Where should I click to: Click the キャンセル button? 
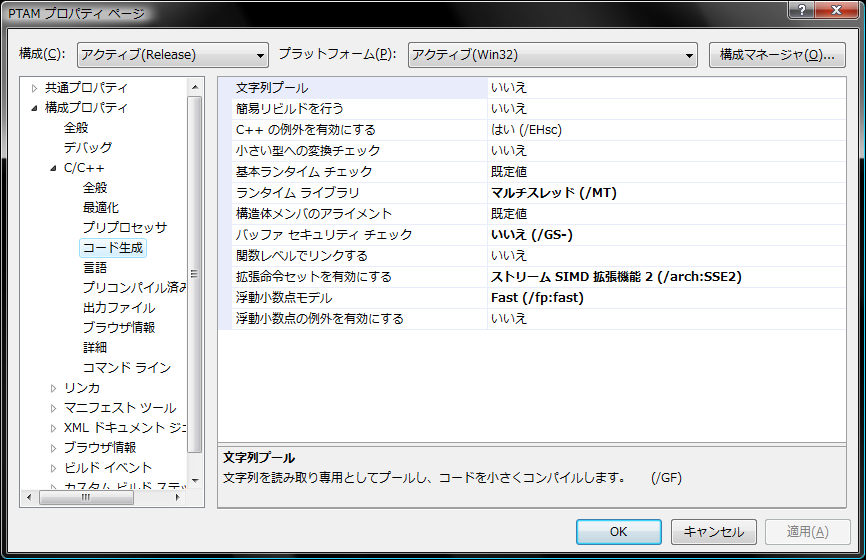coord(713,532)
